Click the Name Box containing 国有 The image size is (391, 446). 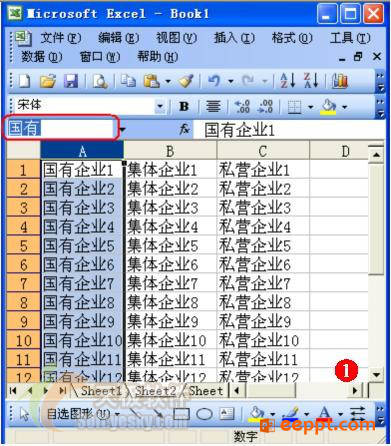click(61, 128)
